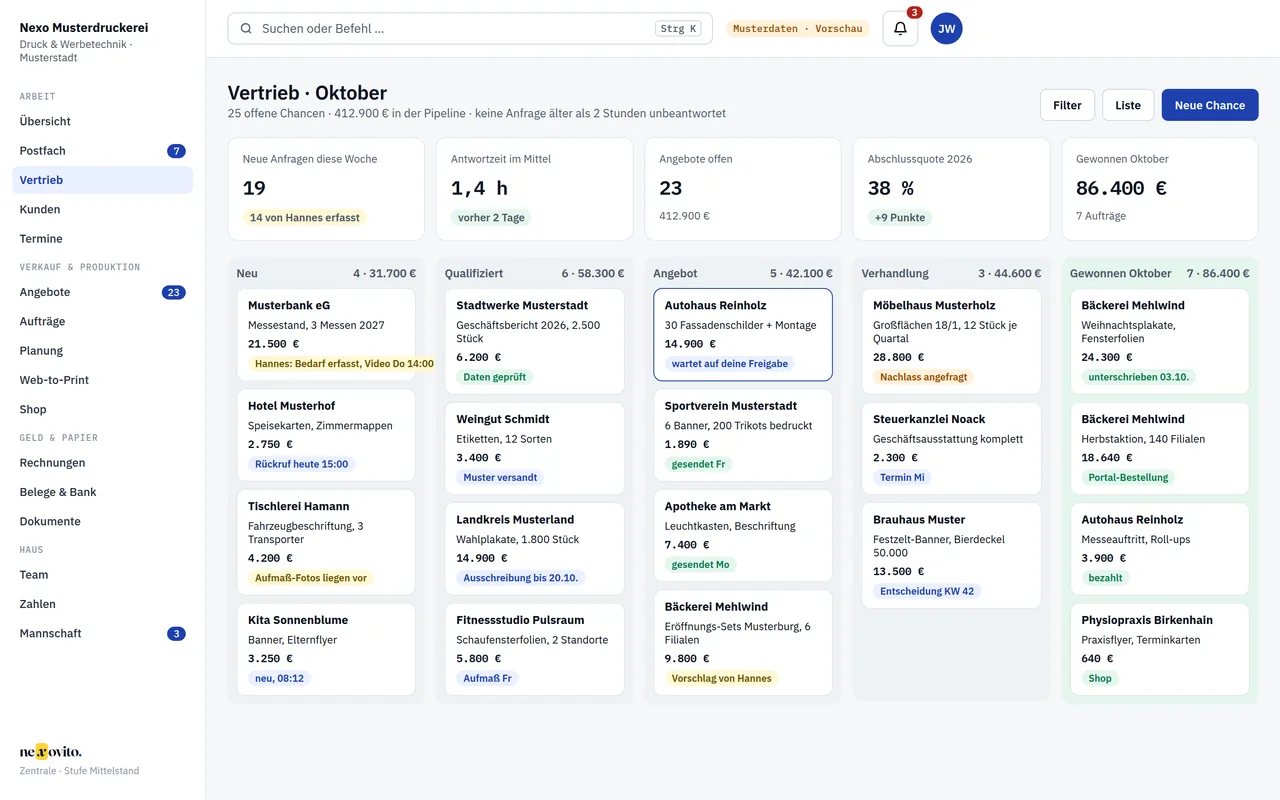Open Termine in the sidebar

click(102, 239)
